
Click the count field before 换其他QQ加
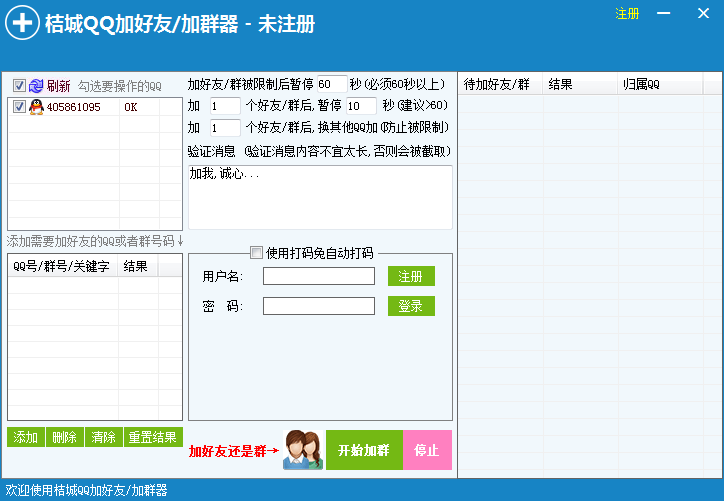coord(225,128)
